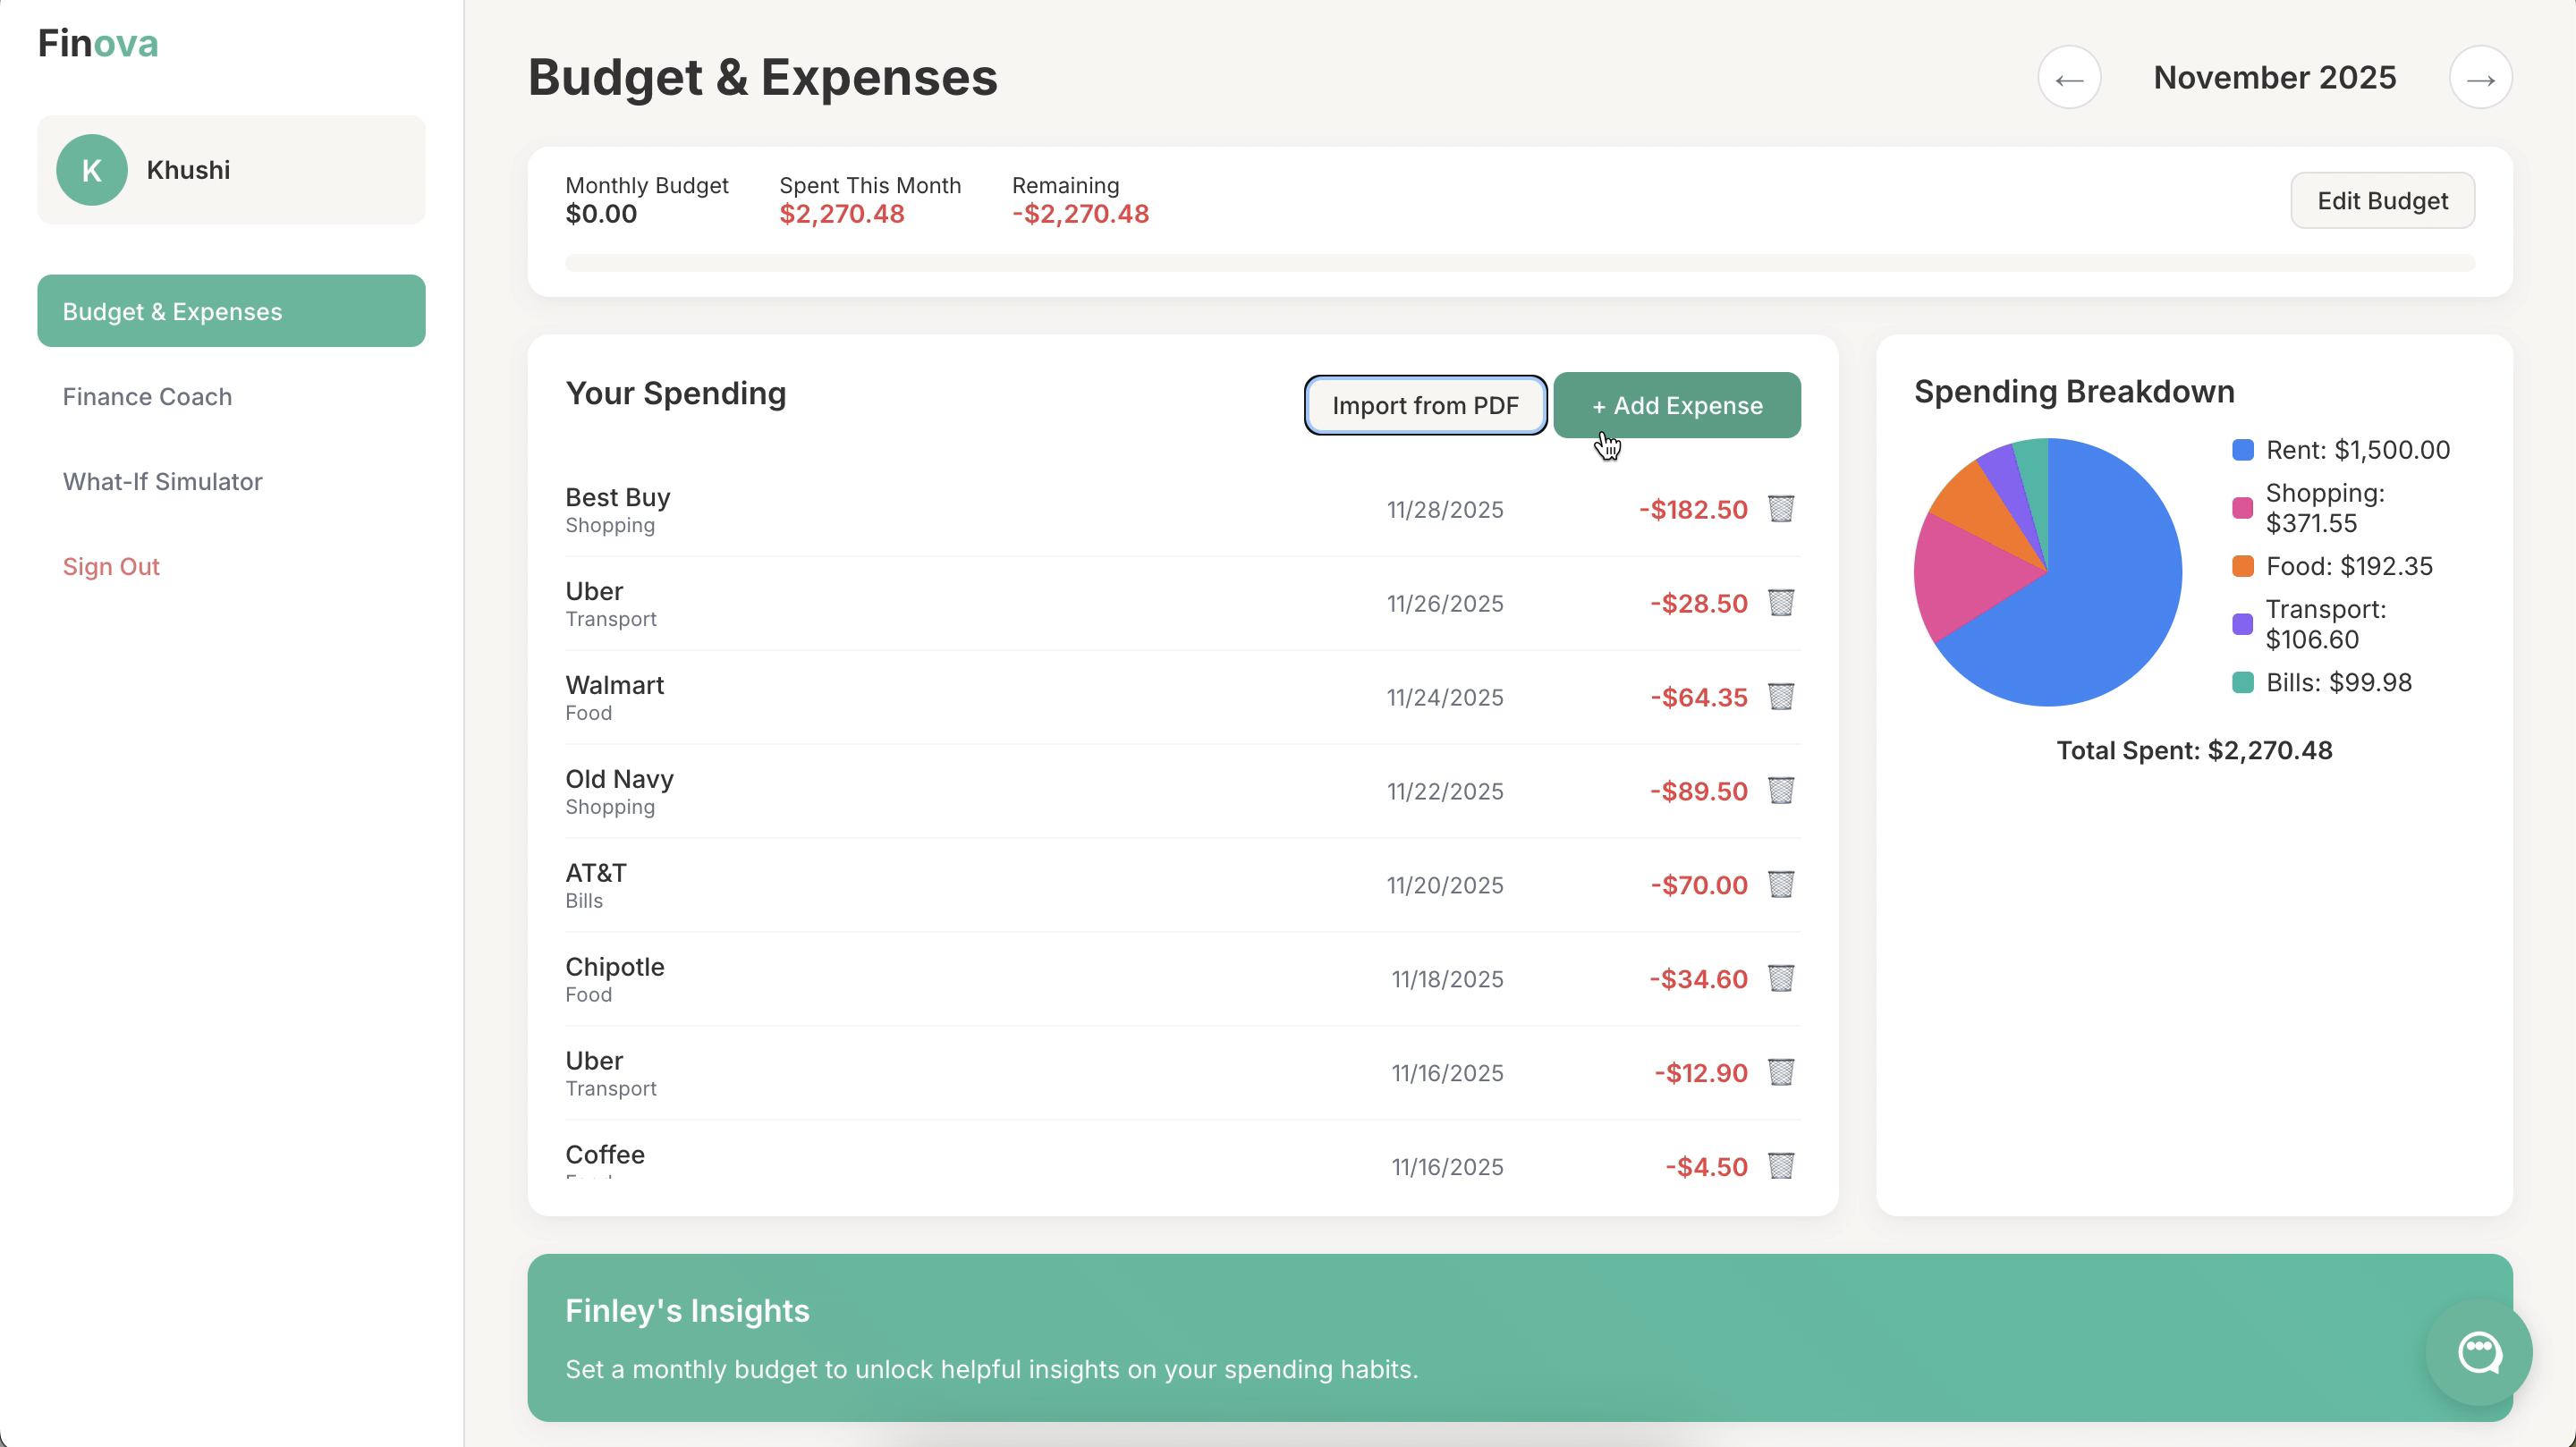Click trash icon for Walmart expense

point(1780,697)
